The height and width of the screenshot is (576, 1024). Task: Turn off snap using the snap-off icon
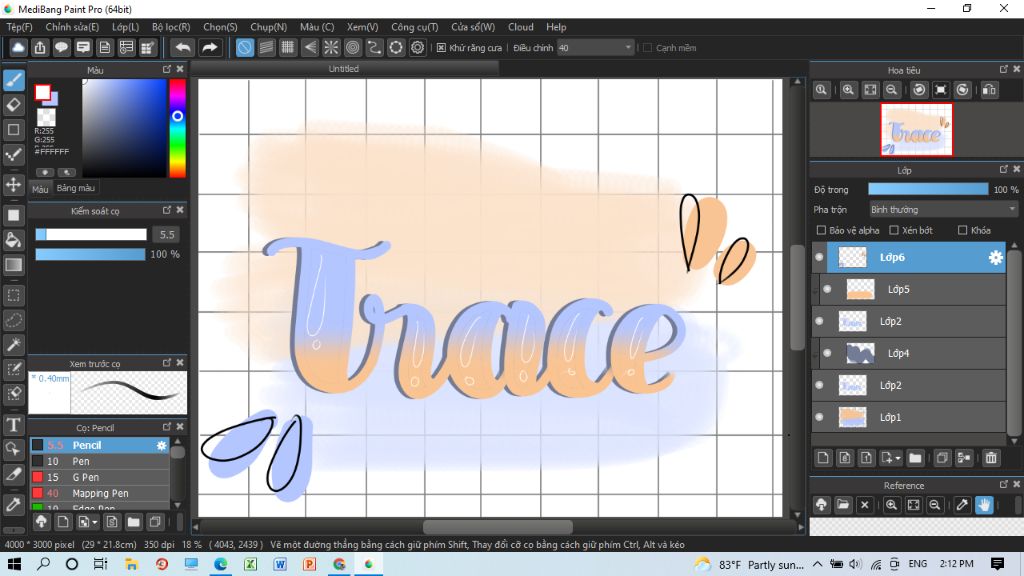click(244, 48)
